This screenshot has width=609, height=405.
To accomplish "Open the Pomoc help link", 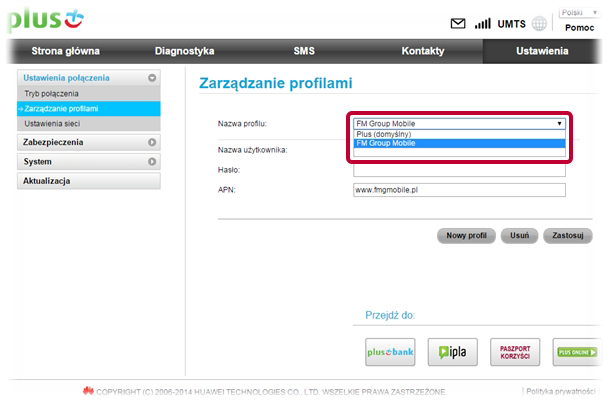I will pos(579,28).
